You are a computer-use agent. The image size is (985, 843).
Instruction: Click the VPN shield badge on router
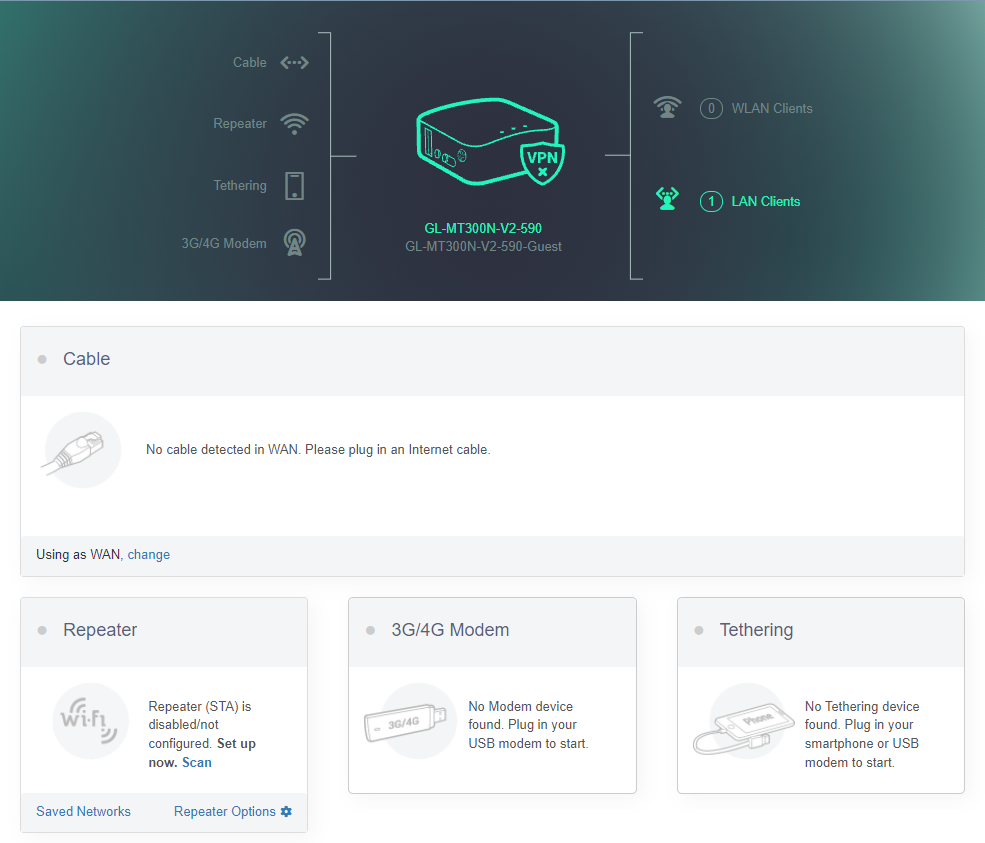tap(543, 162)
